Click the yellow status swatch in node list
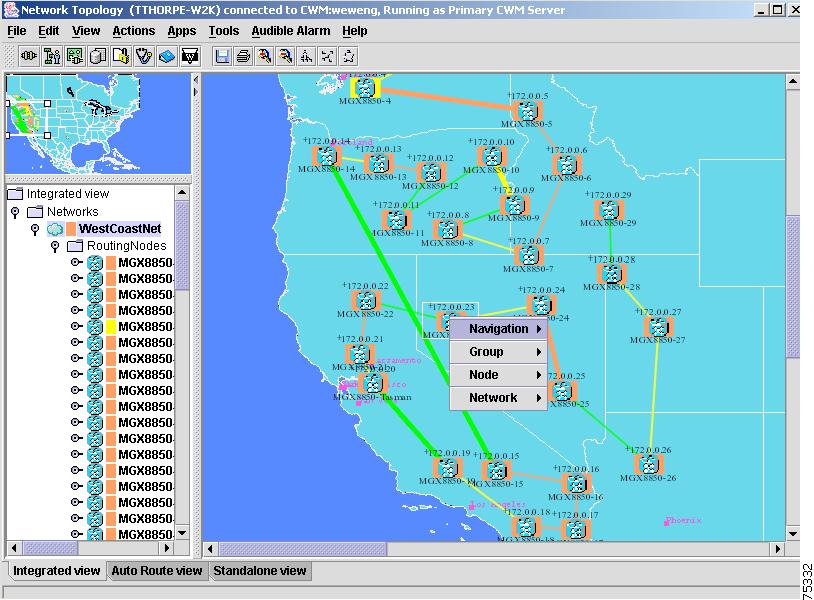The image size is (814, 600). pos(111,326)
